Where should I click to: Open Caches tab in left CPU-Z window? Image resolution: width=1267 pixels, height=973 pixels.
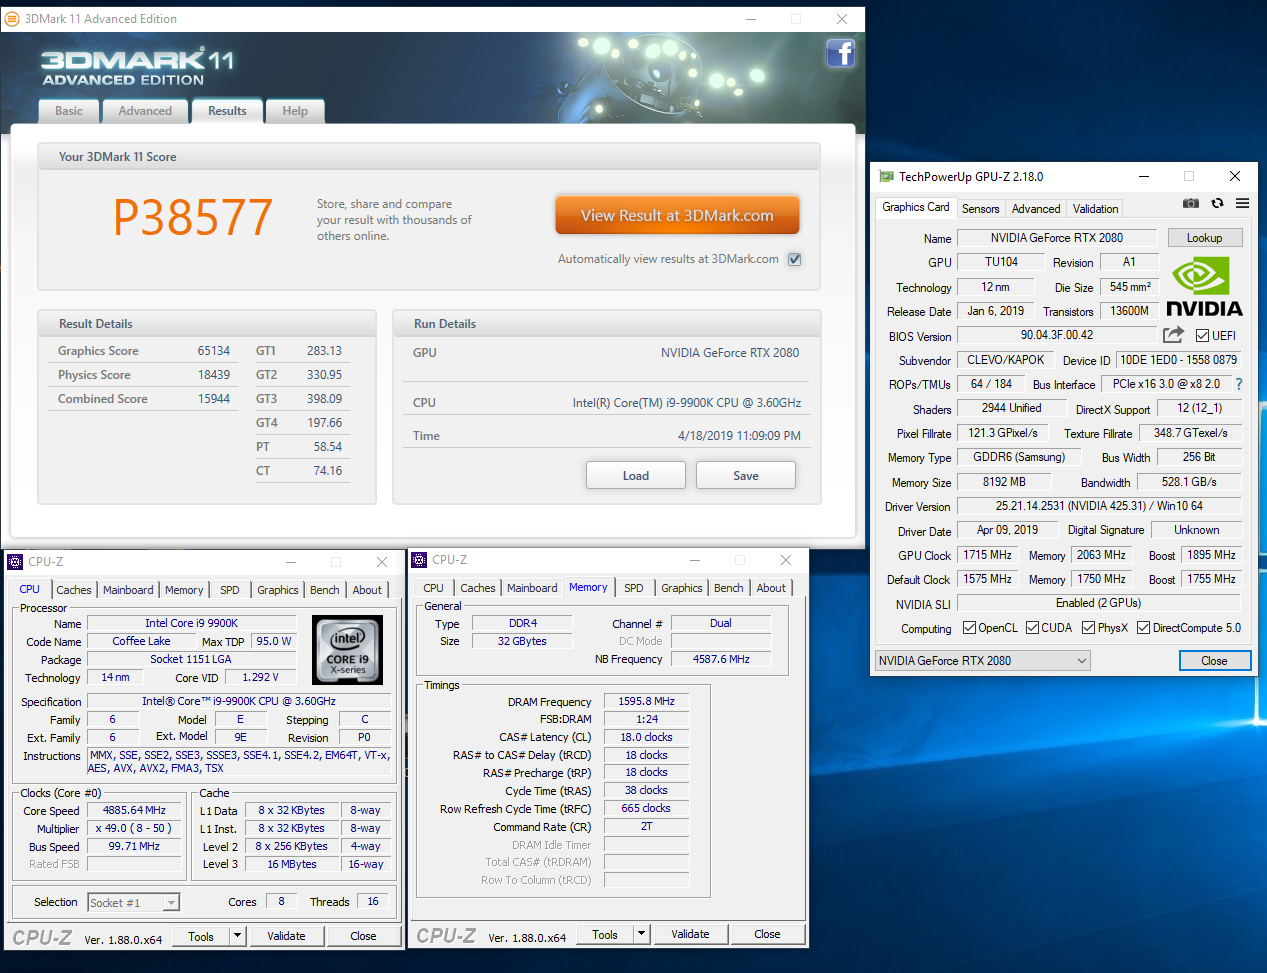point(74,590)
